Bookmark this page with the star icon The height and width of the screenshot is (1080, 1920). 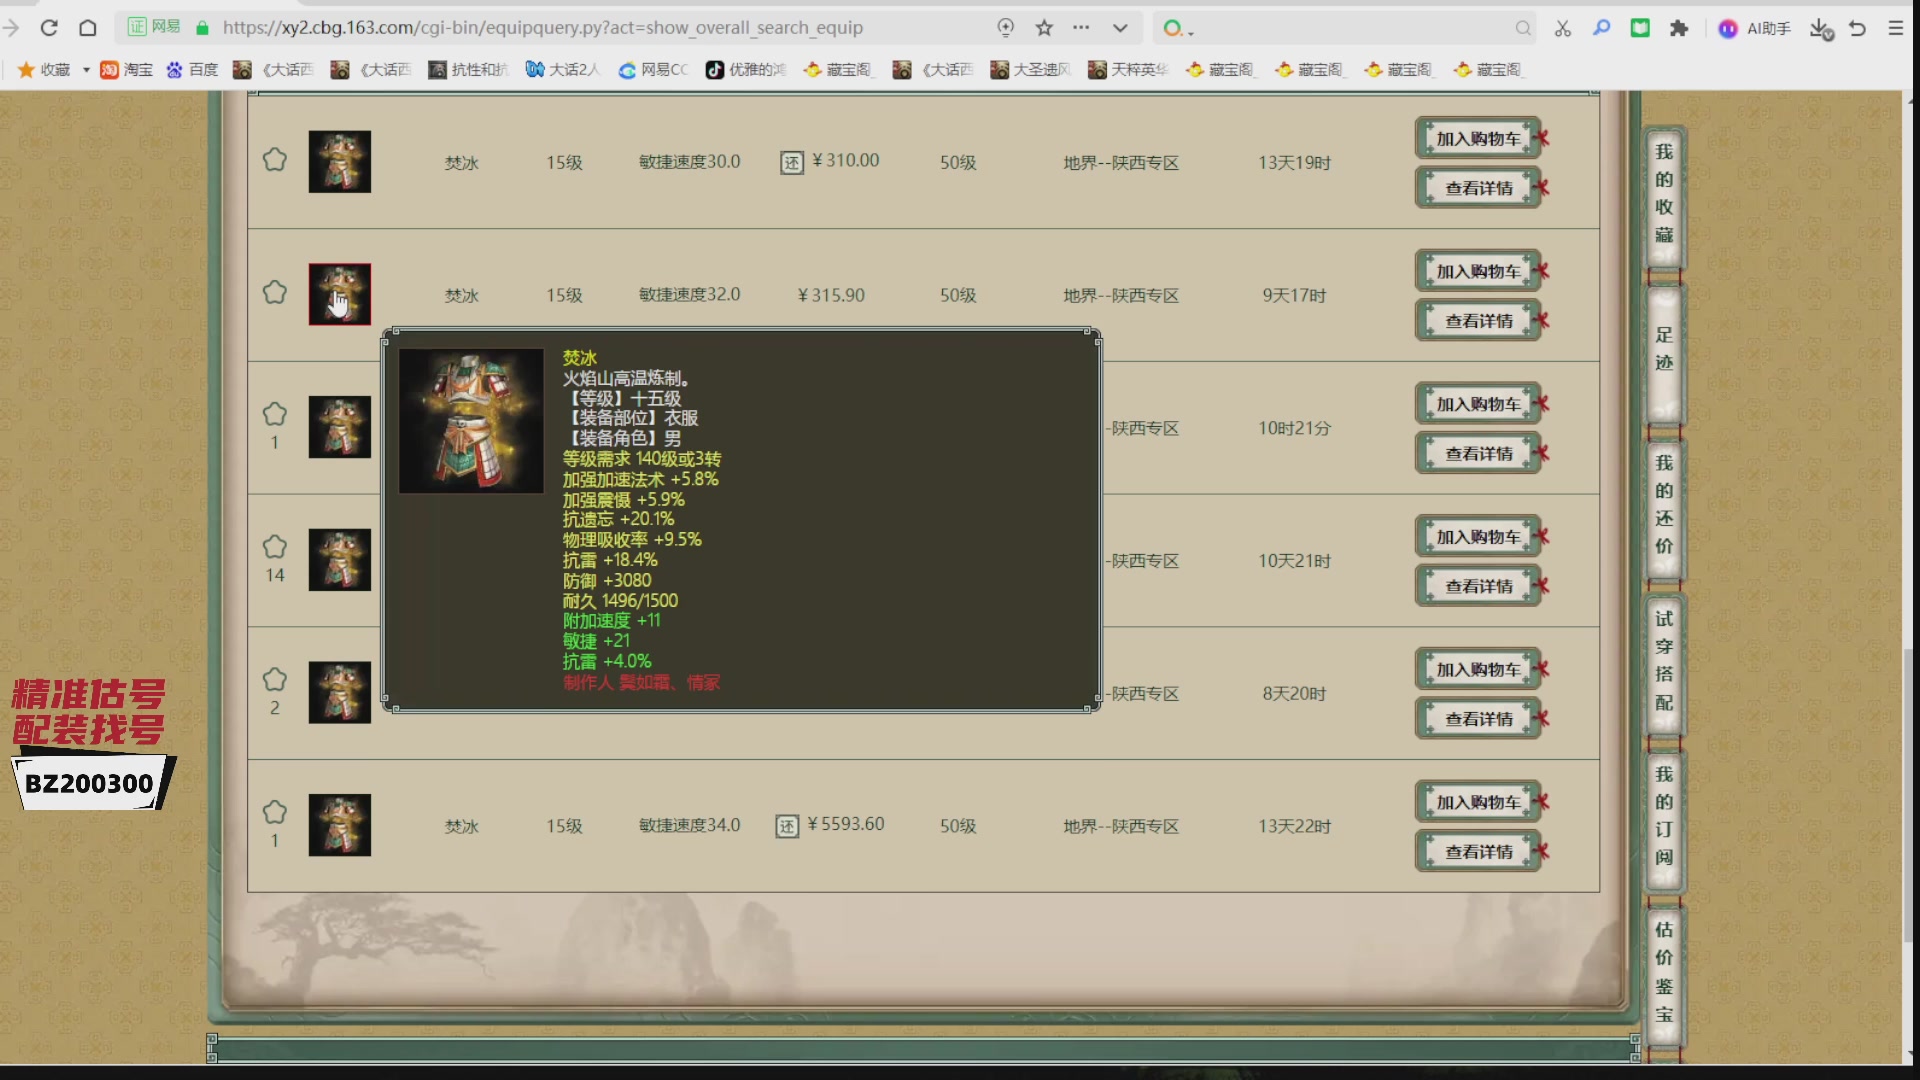click(x=1044, y=28)
